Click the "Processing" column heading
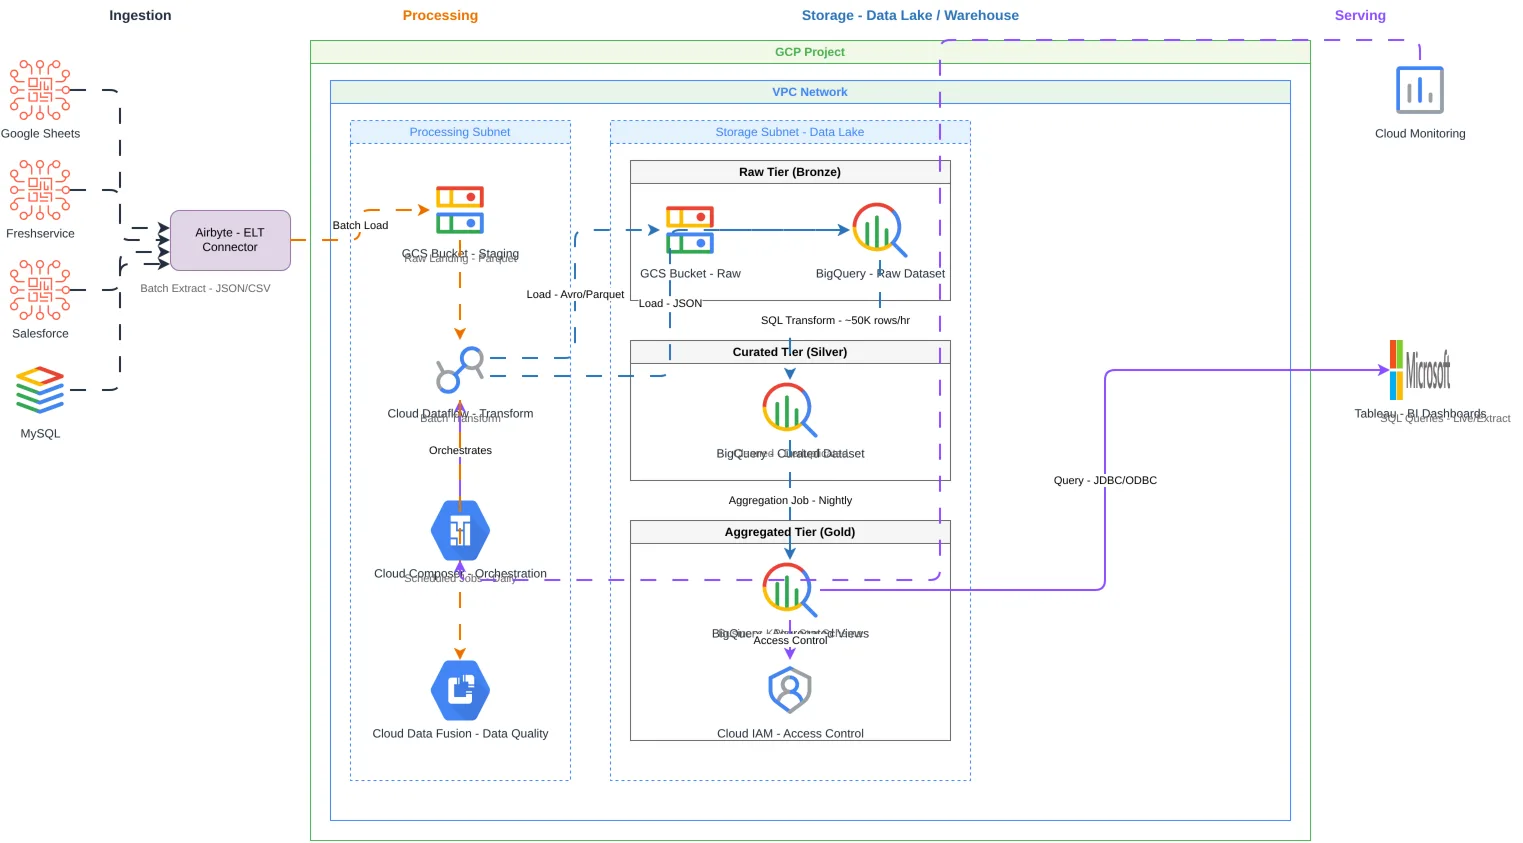This screenshot has height=843, width=1523. tap(440, 15)
